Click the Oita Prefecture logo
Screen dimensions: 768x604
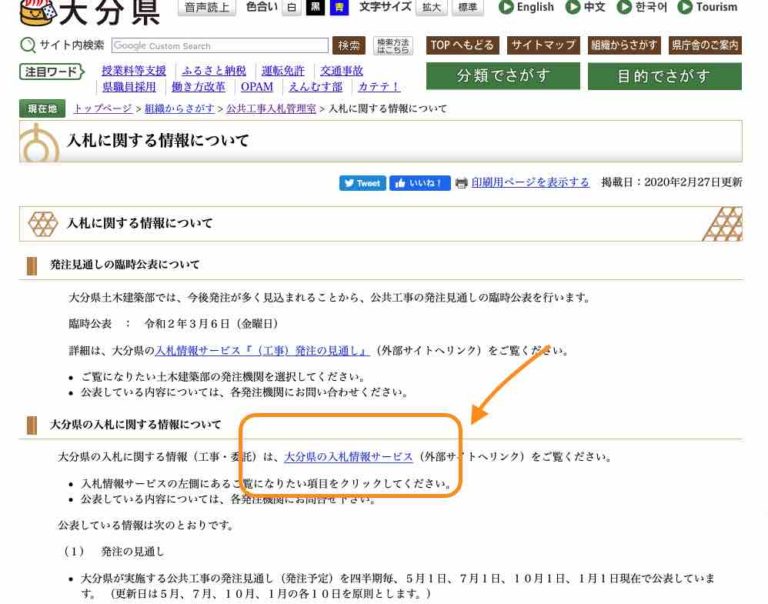[x=85, y=12]
